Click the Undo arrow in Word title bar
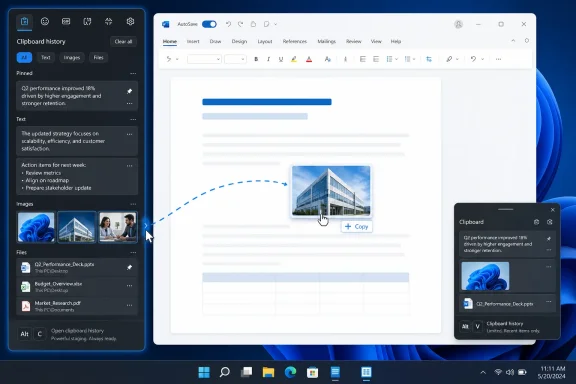This screenshot has width=576, height=384. 228,24
